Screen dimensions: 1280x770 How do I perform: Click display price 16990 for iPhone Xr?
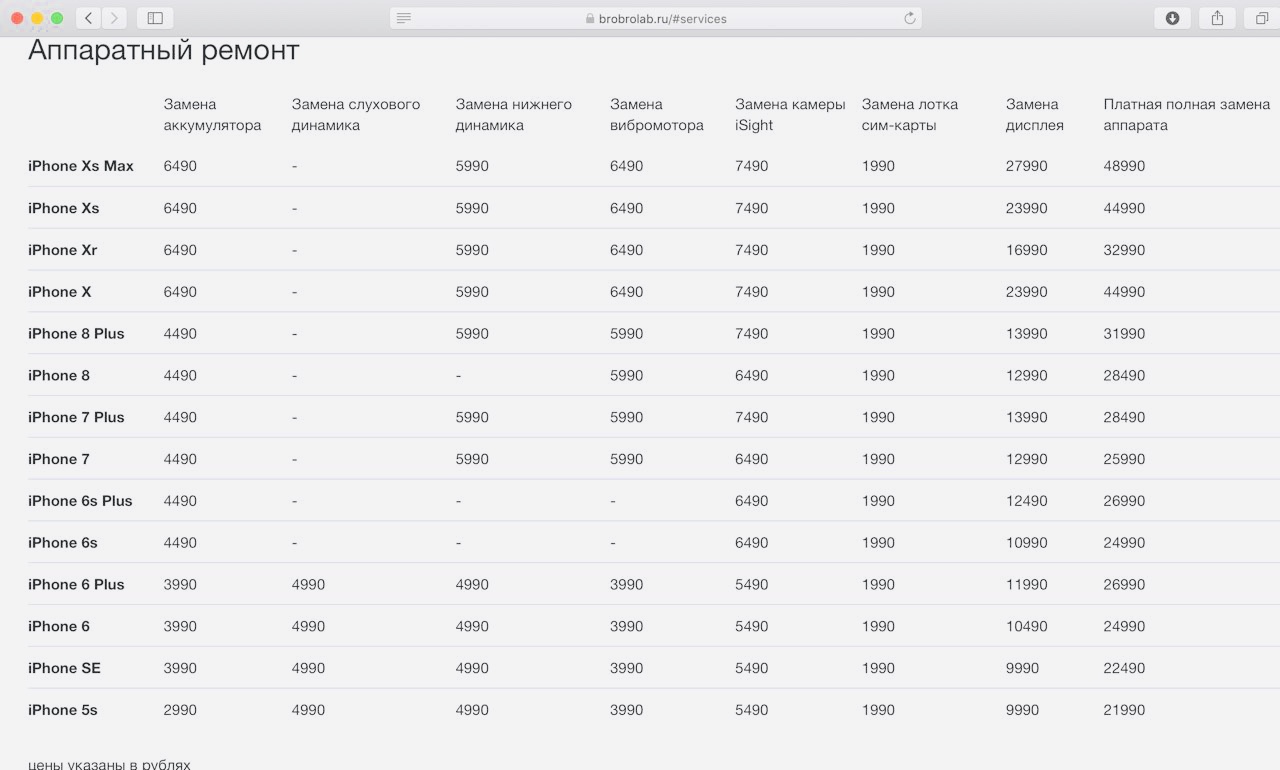[1027, 250]
